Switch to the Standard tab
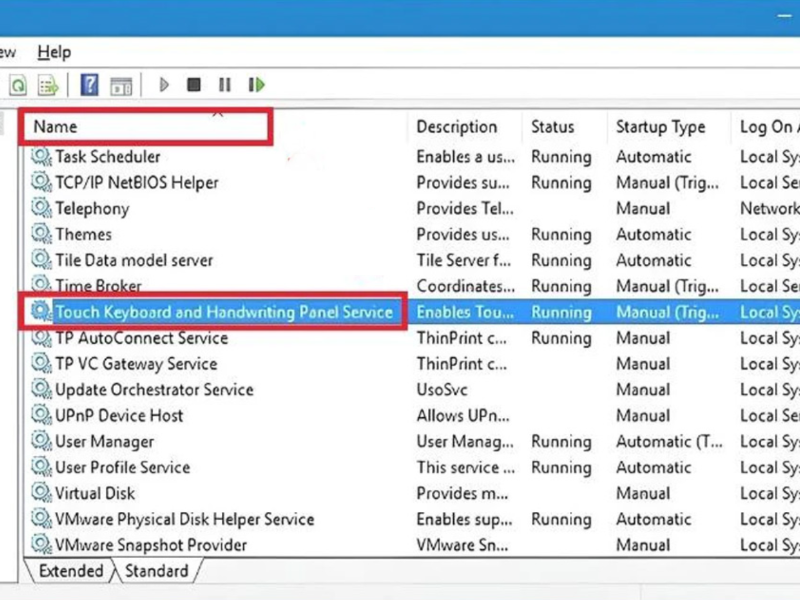Image resolution: width=800 pixels, height=600 pixels. click(157, 571)
